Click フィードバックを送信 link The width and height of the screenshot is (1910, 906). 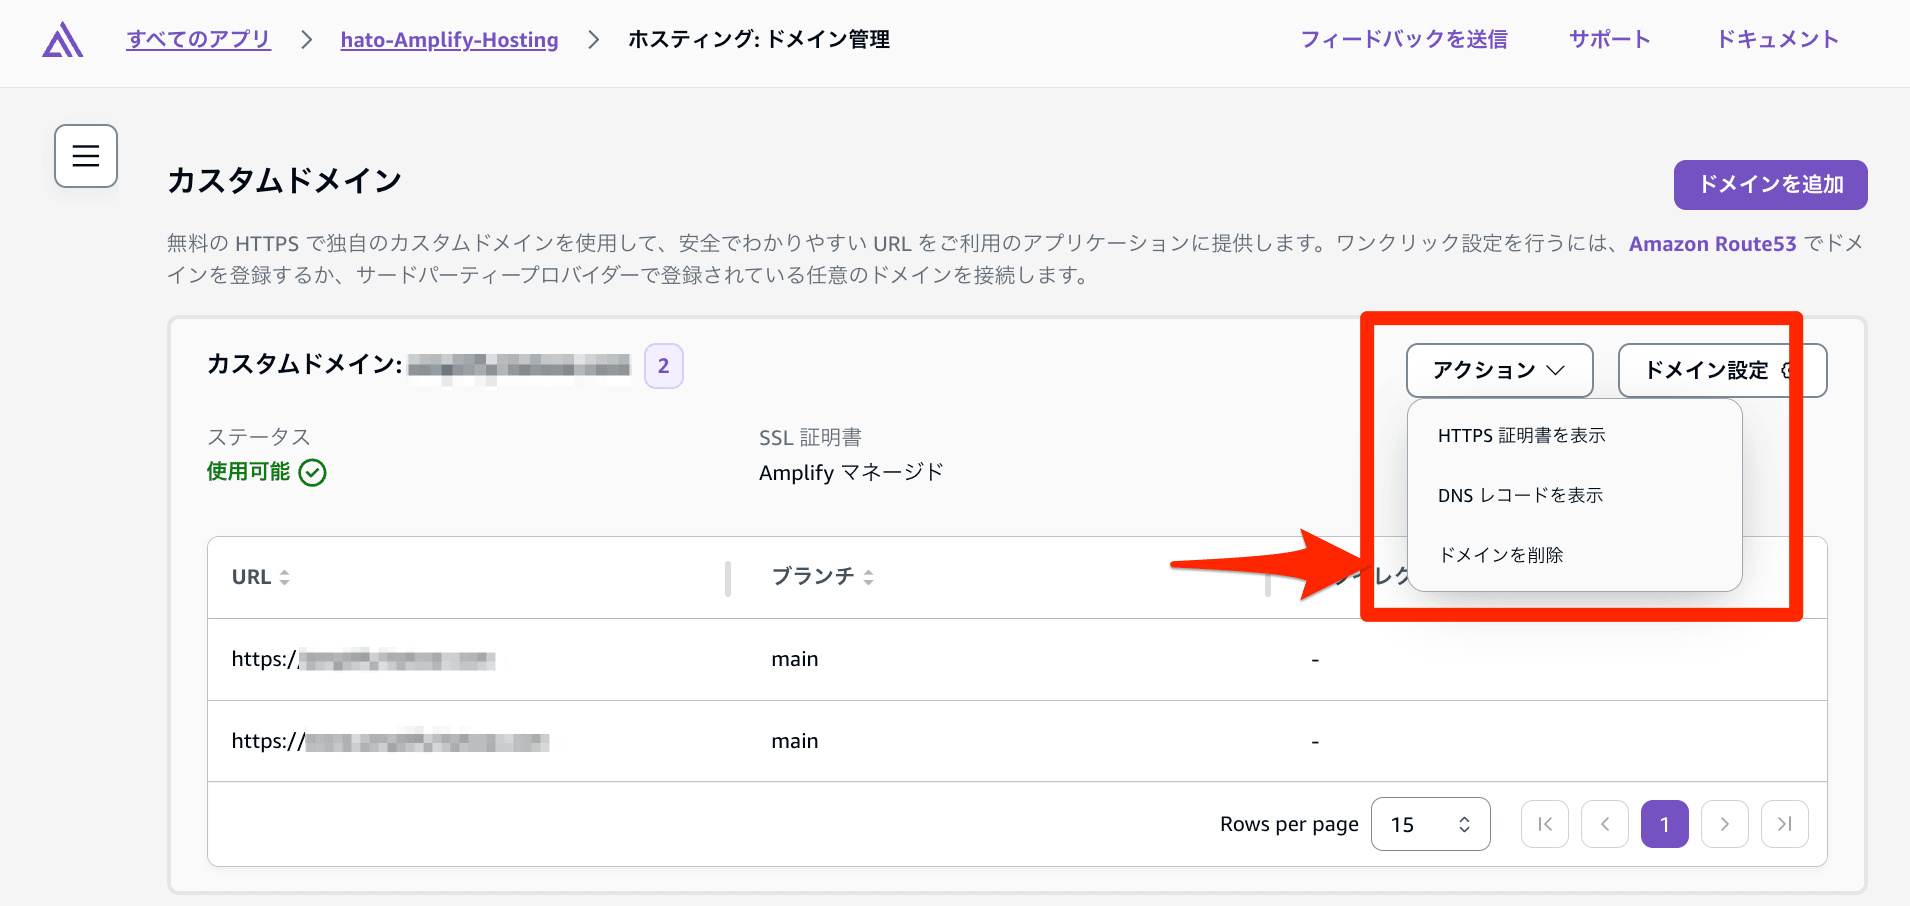pyautogui.click(x=1404, y=39)
